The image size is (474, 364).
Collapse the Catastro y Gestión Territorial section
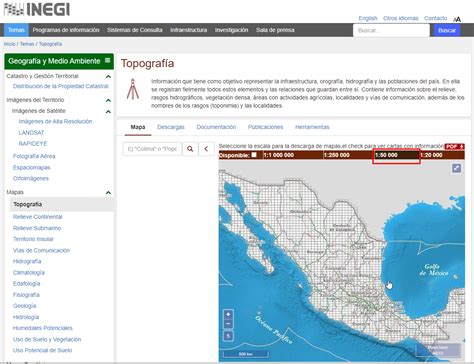tap(108, 76)
